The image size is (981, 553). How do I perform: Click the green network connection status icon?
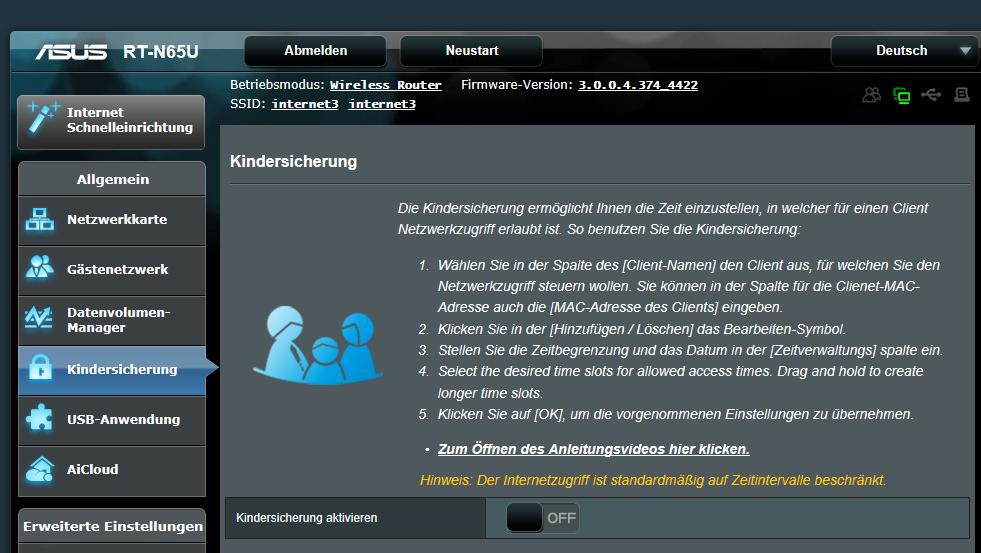(x=902, y=95)
